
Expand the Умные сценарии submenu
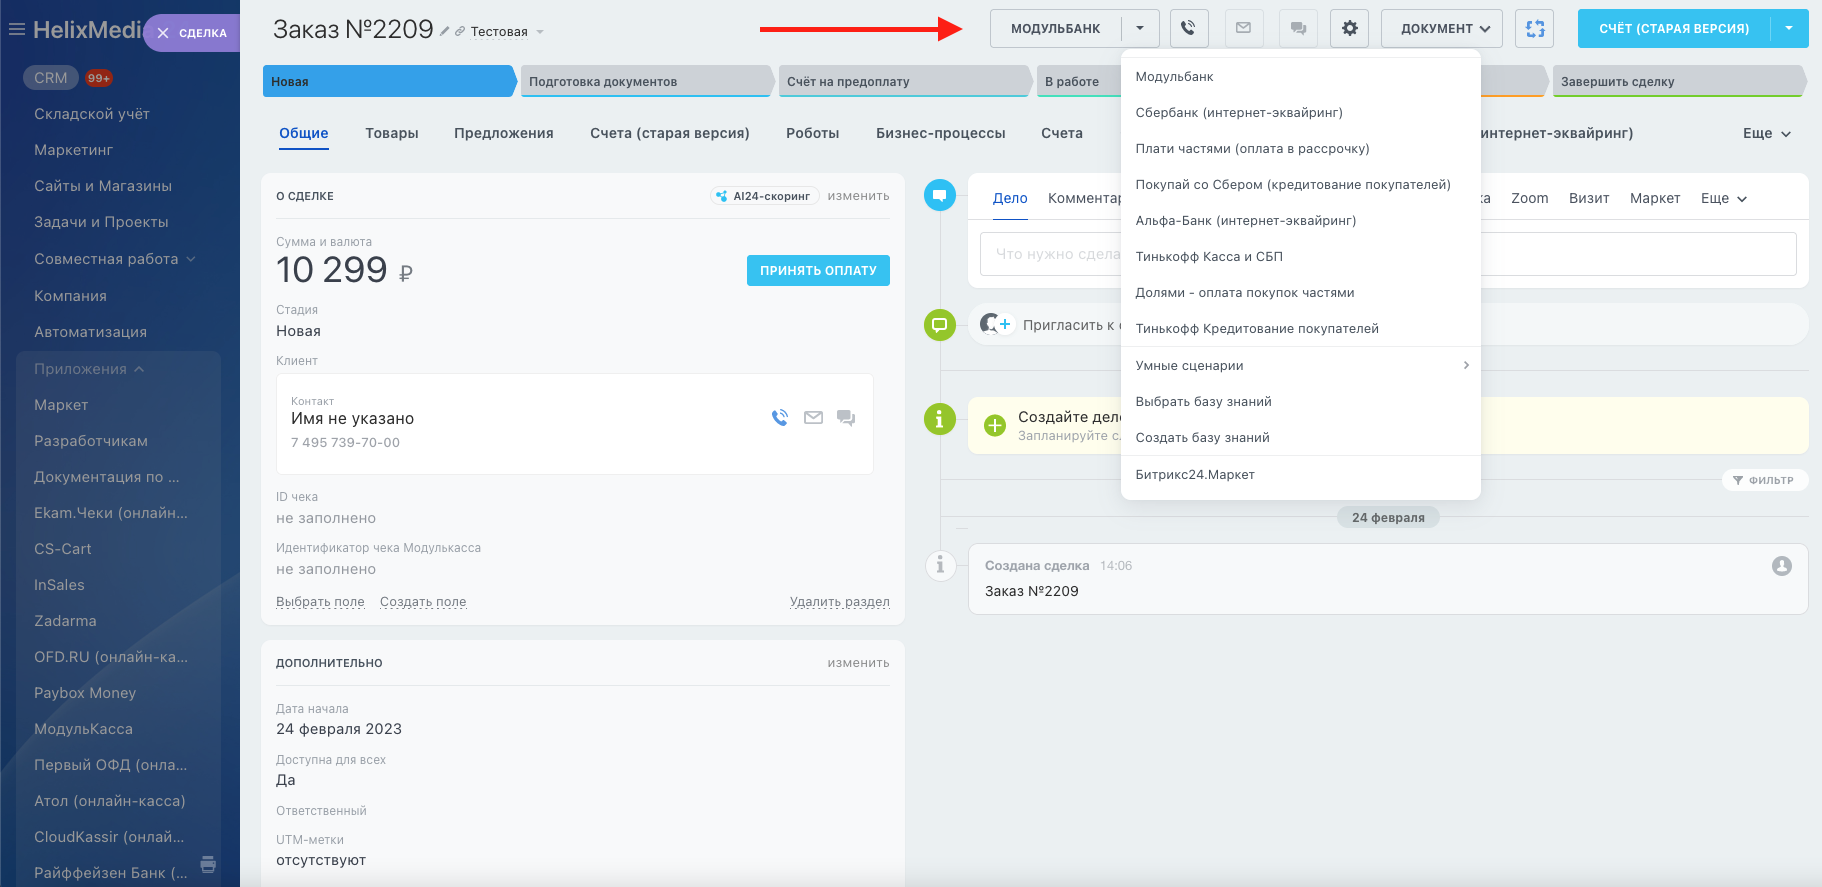coord(1301,365)
